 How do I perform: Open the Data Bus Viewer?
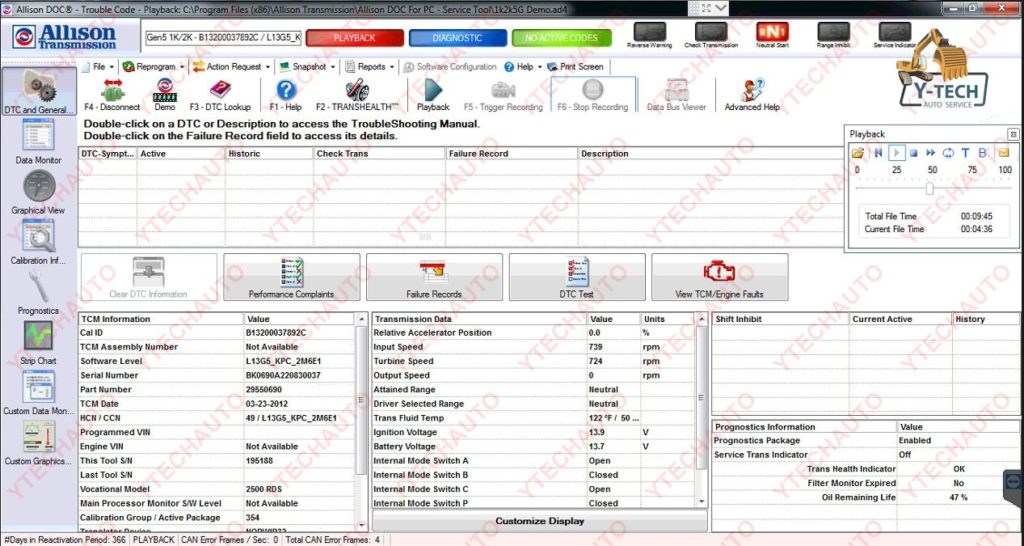pos(676,95)
